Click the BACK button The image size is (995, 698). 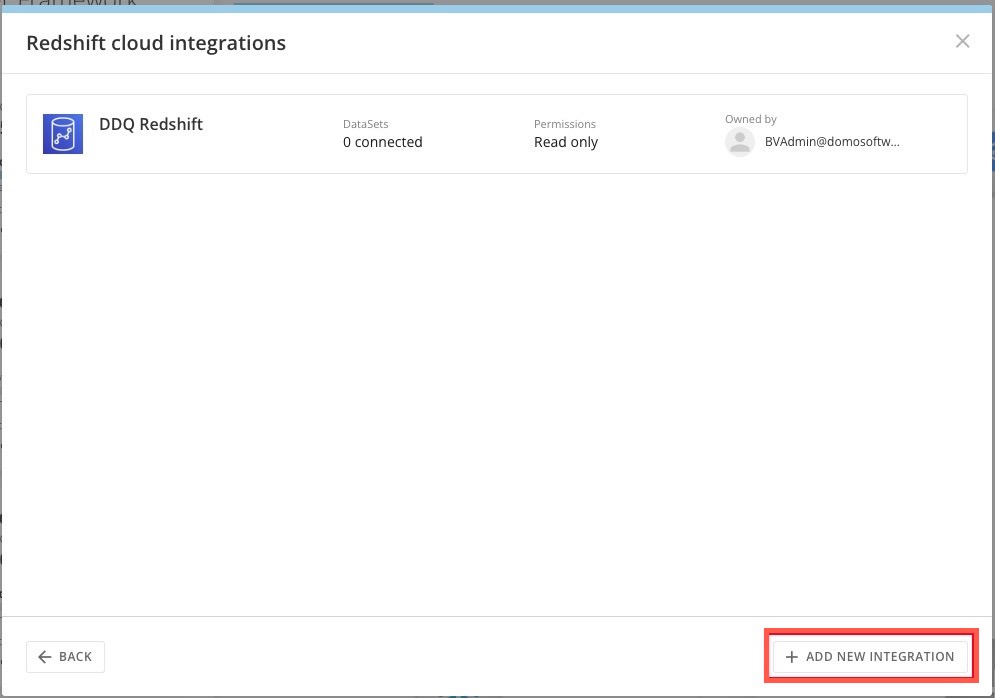pos(65,656)
